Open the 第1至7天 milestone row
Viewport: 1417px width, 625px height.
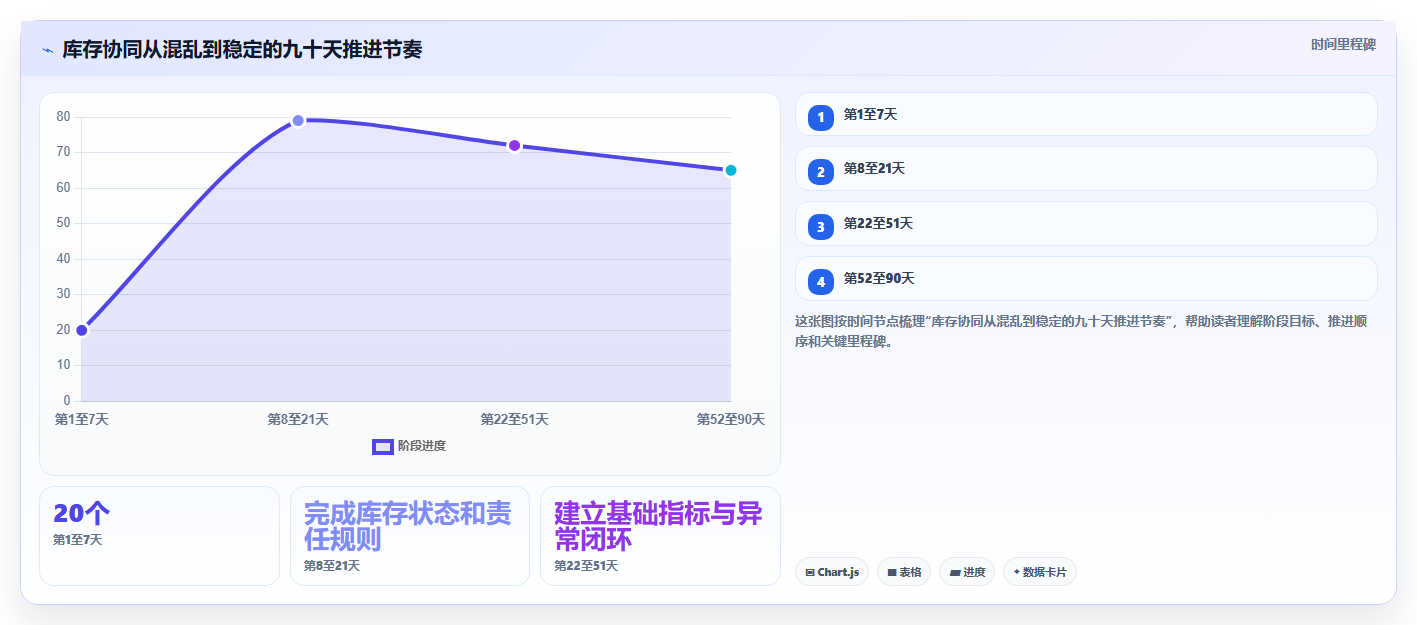(1086, 114)
